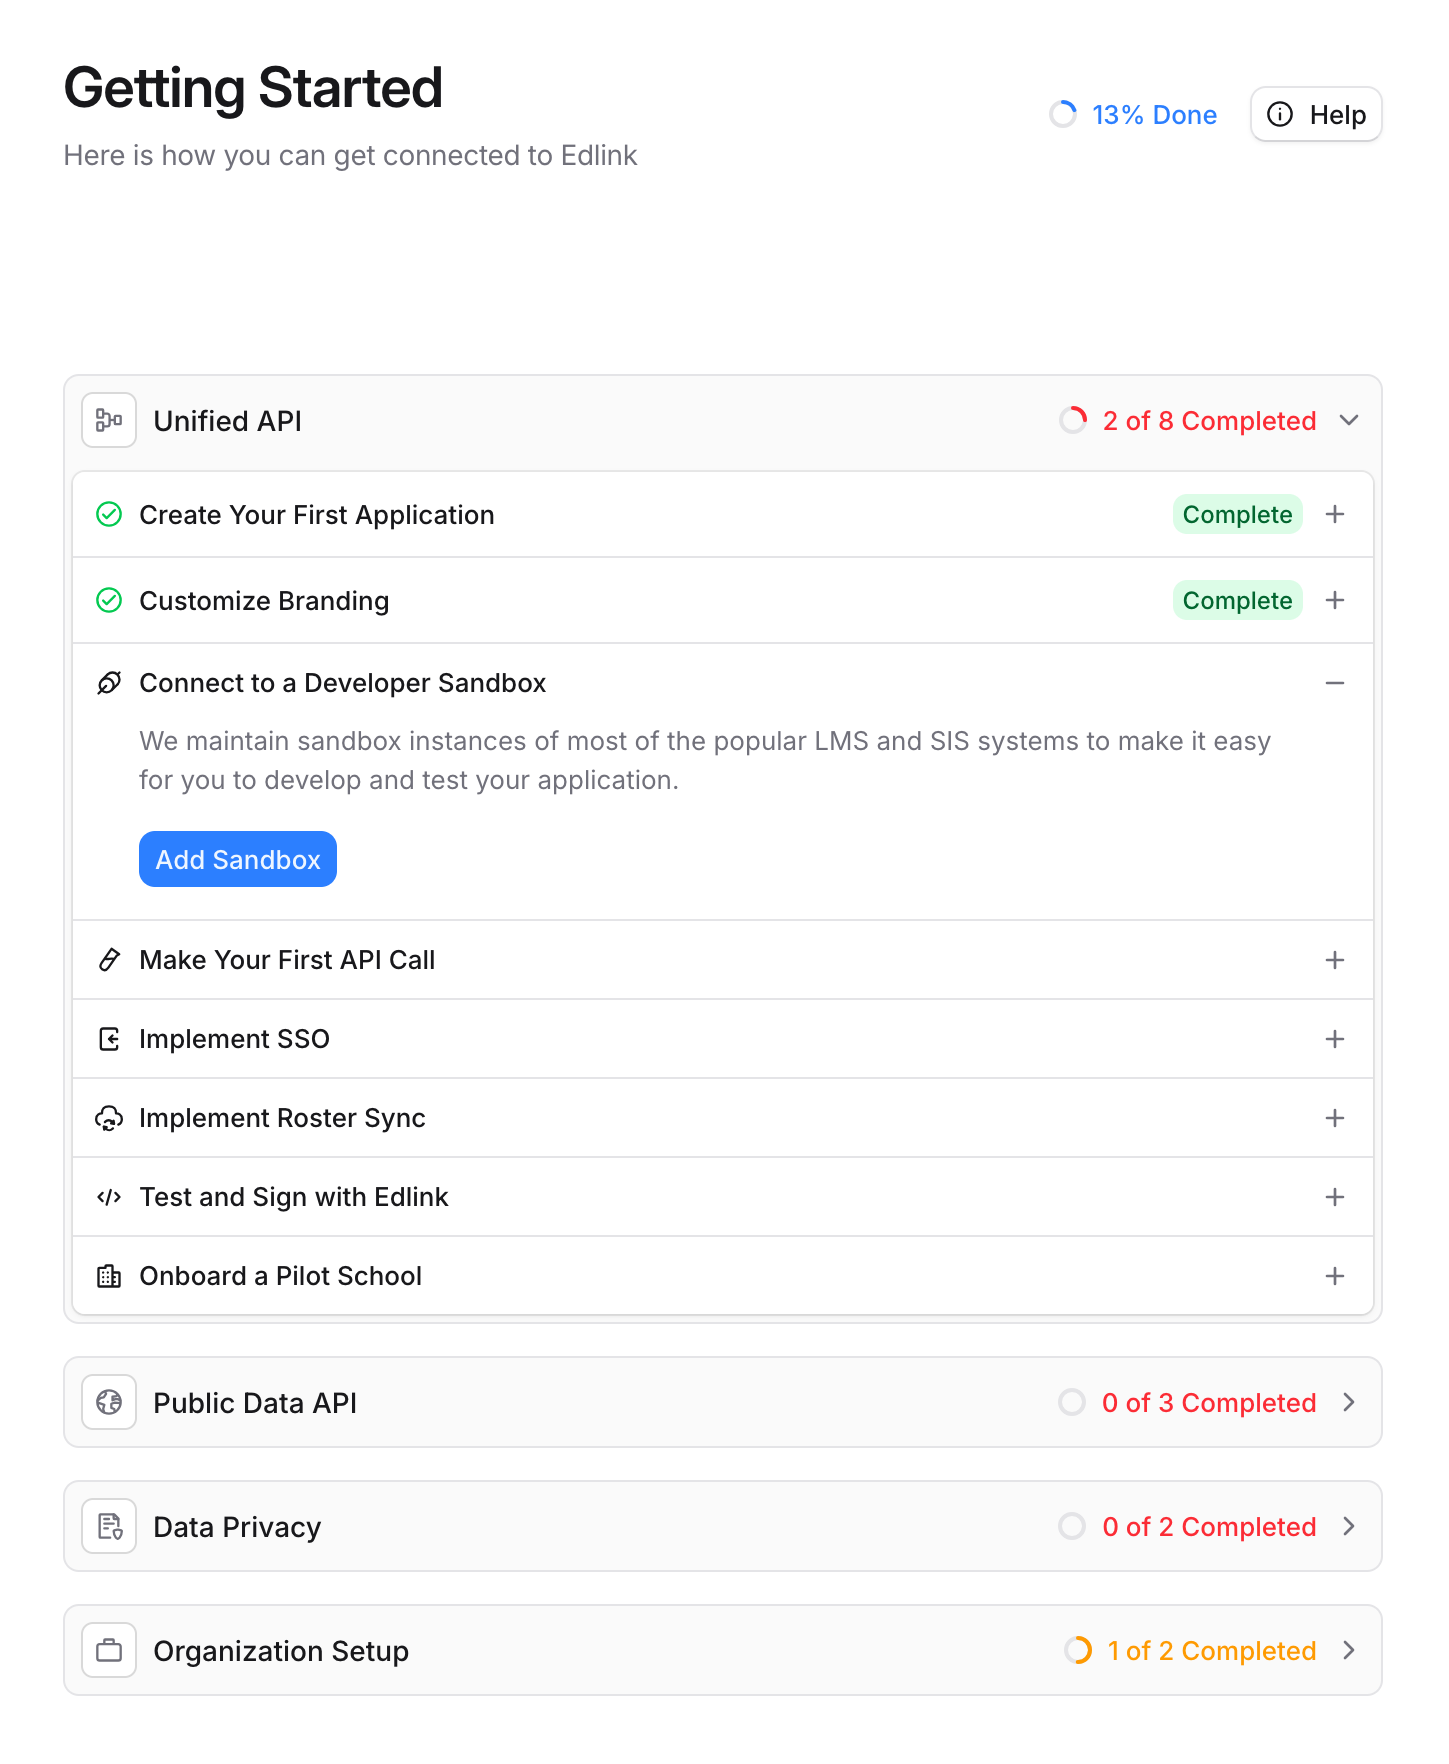Viewport: 1449px width, 1764px height.
Task: Click the 0 of 3 Completed status
Action: click(x=1209, y=1402)
